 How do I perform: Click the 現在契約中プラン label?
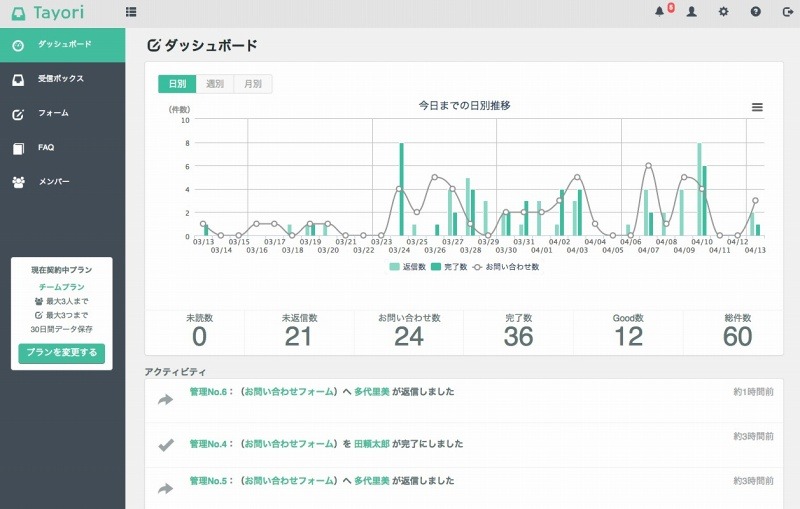tap(62, 270)
